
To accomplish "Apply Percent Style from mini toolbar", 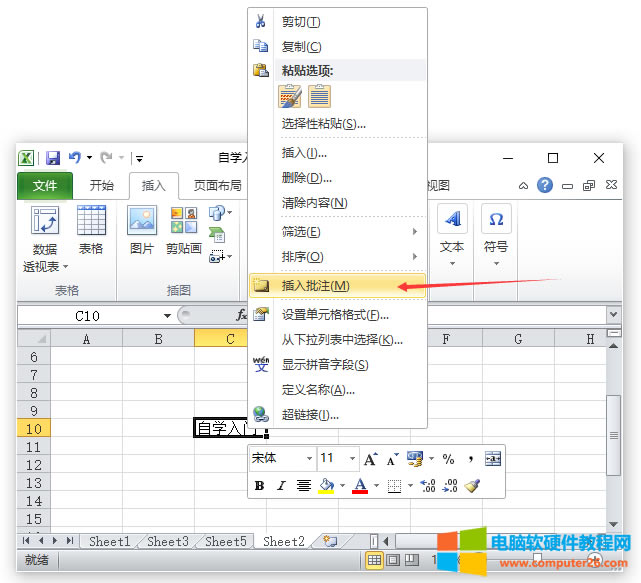I will tap(448, 459).
